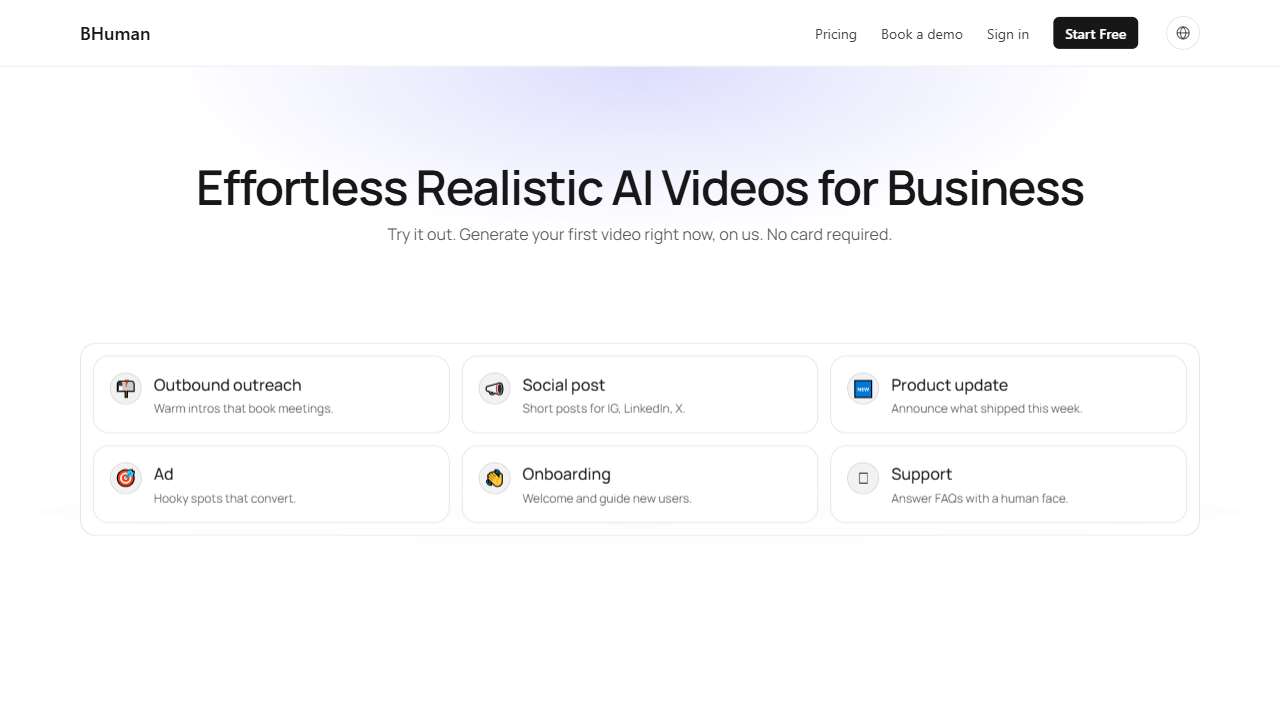
Task: Choose the Social post card title
Action: coord(563,385)
